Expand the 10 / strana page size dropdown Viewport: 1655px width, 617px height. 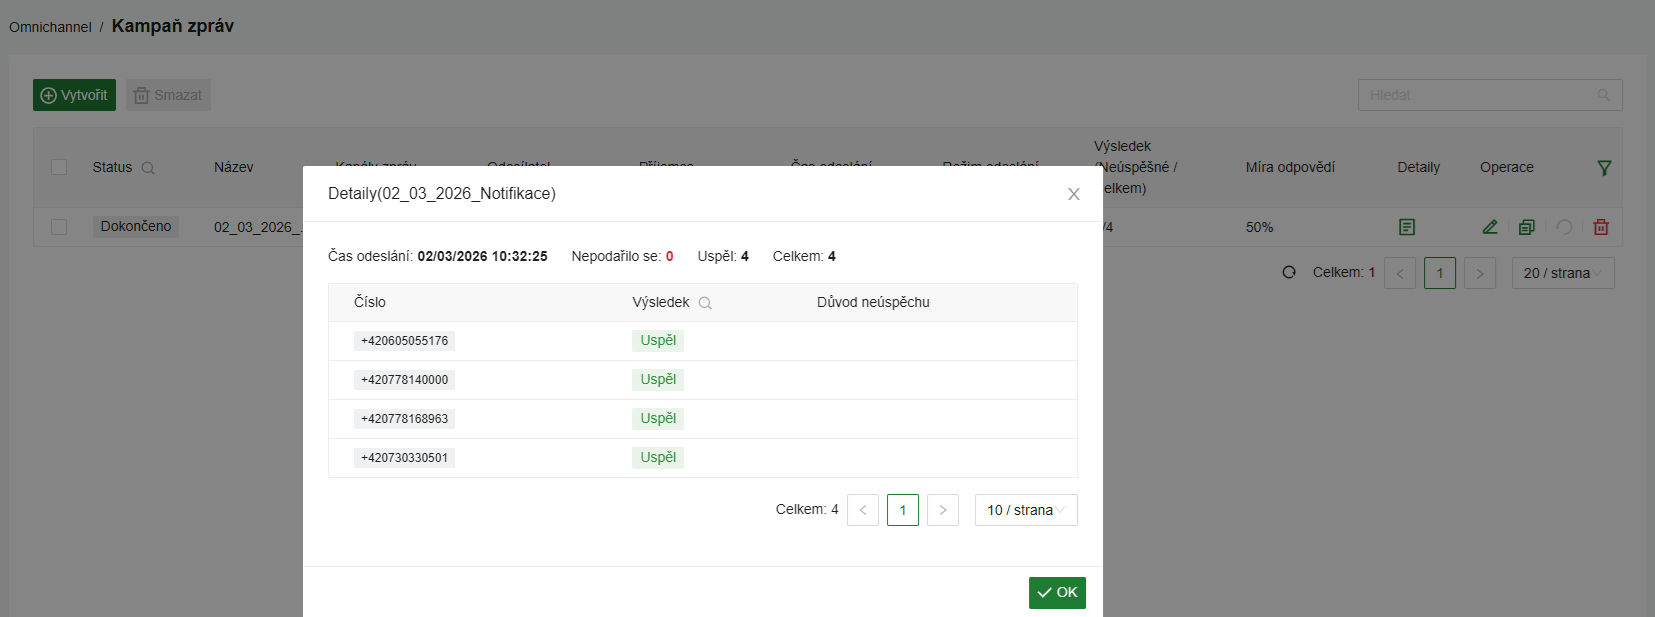tap(1025, 510)
